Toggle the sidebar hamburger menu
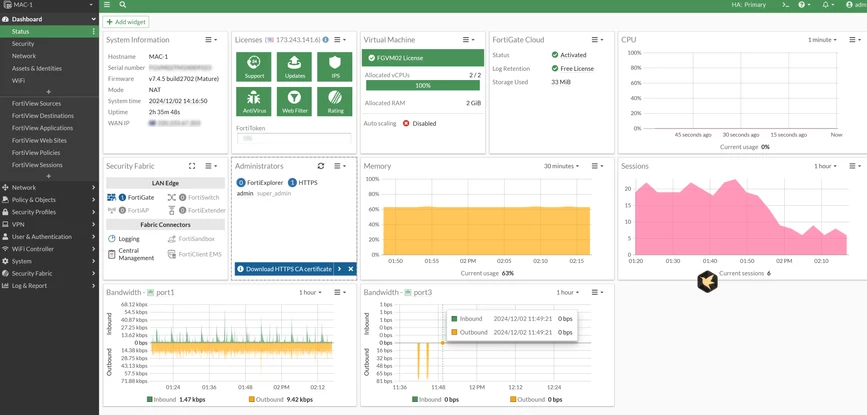 pyautogui.click(x=107, y=4)
